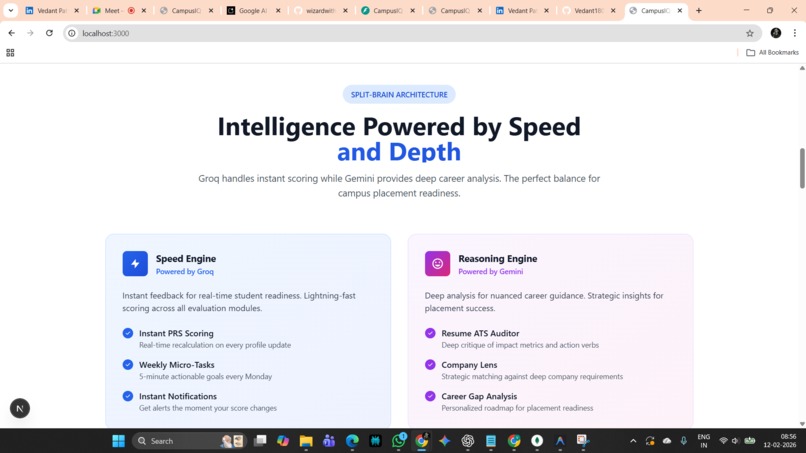Open the Snipping Tool on taskbar

point(583,441)
